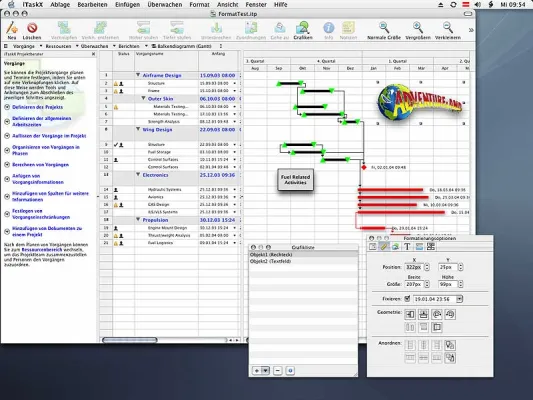Open the Ablage menu

point(60,5)
